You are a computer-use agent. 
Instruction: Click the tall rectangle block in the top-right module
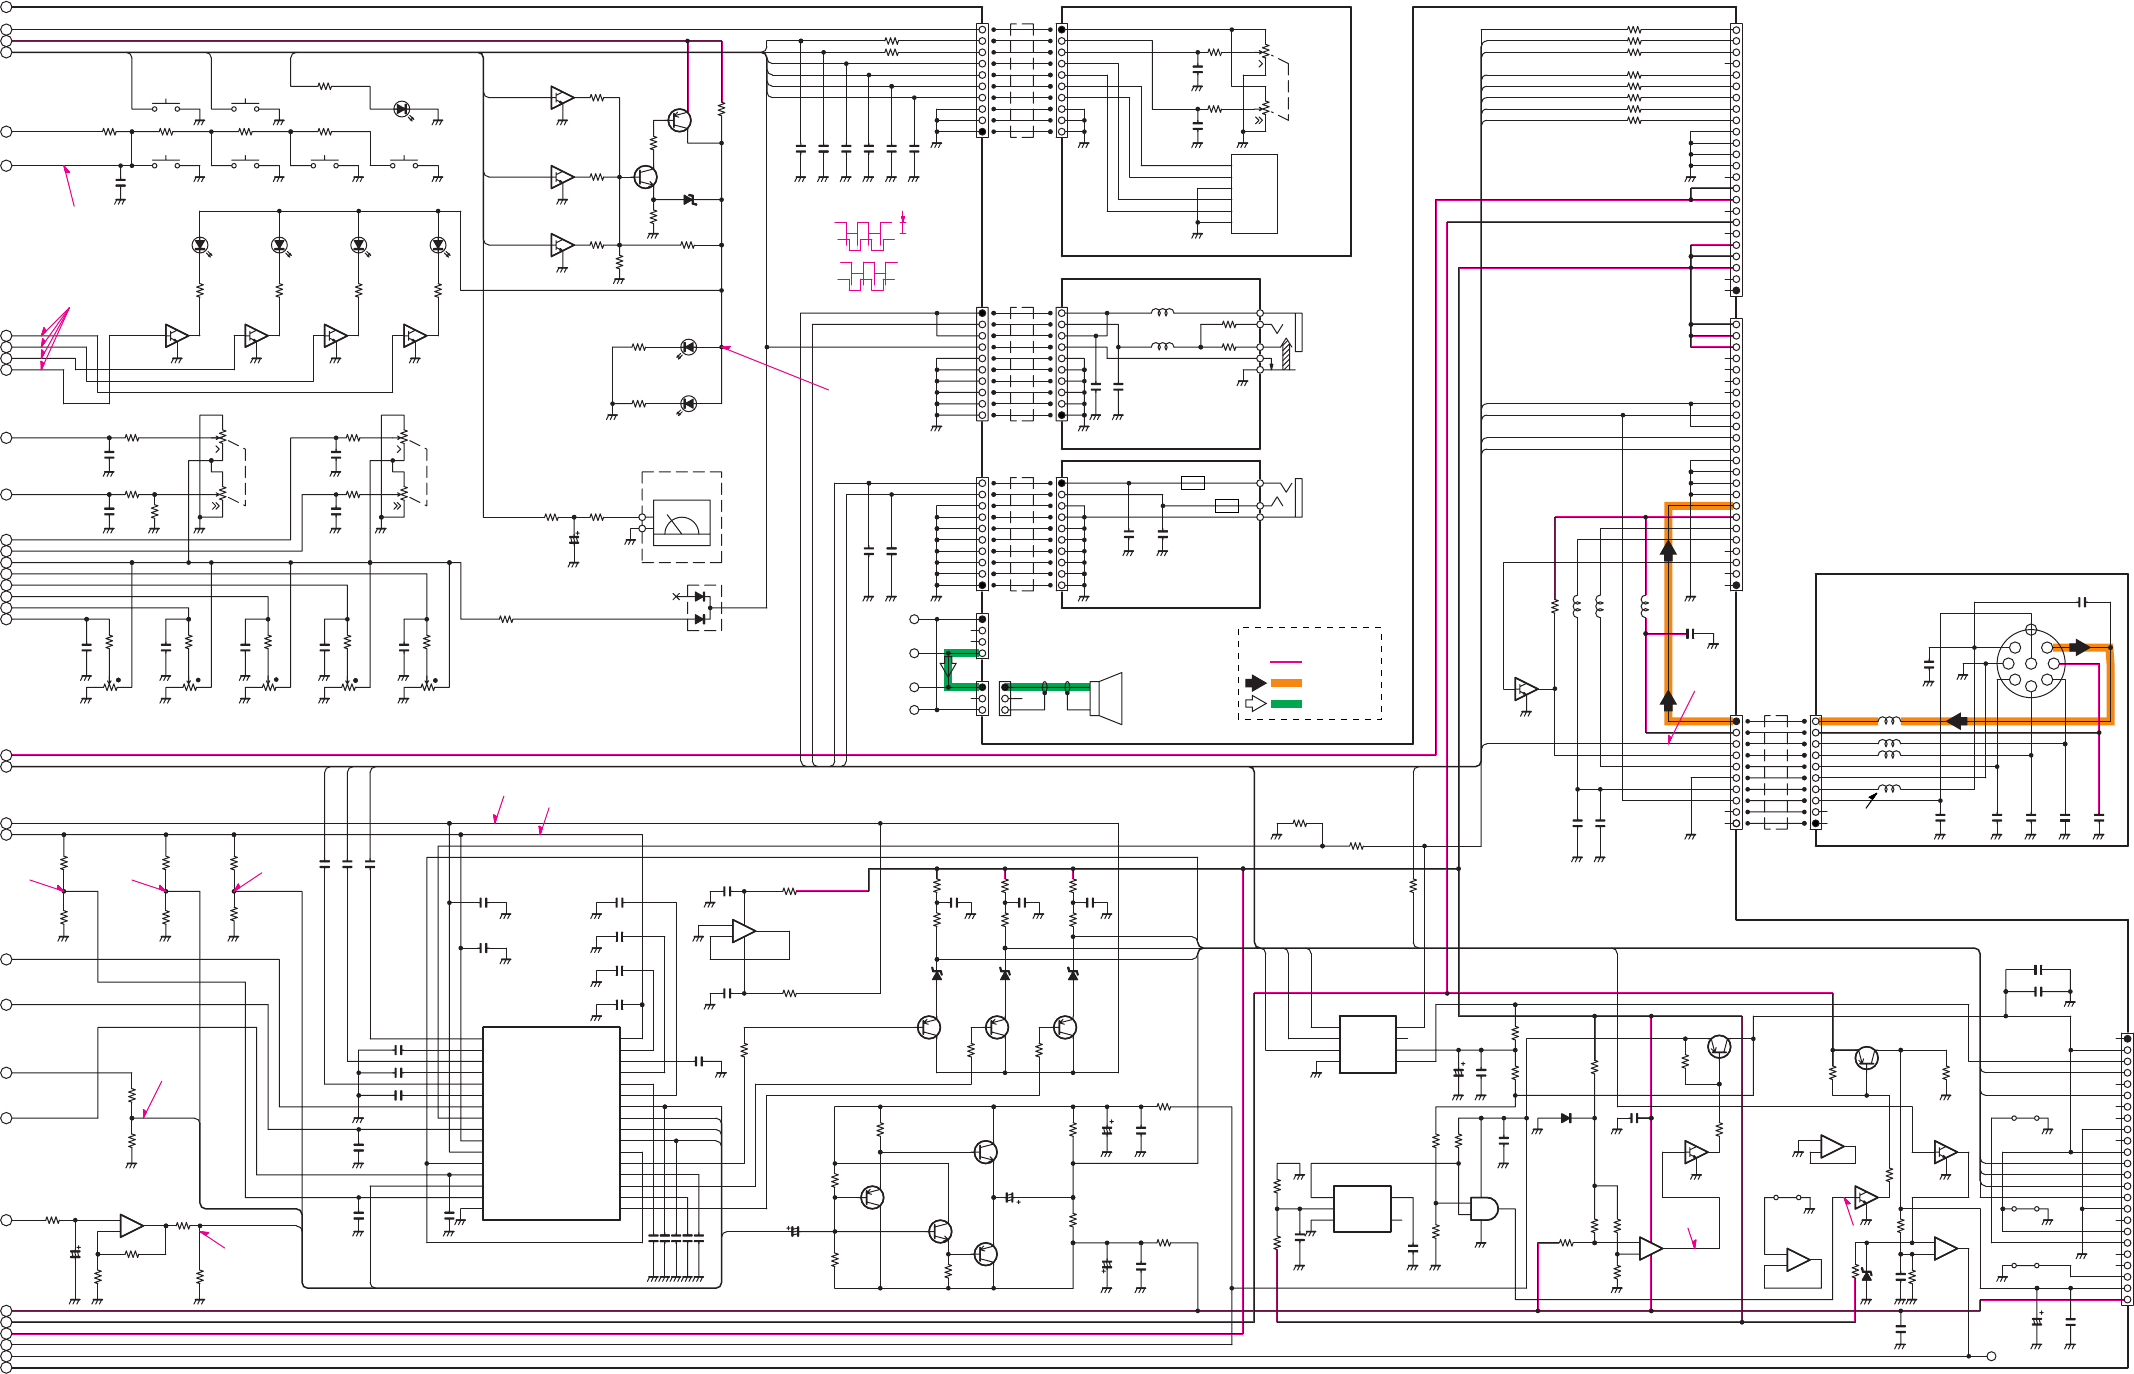pos(1254,194)
